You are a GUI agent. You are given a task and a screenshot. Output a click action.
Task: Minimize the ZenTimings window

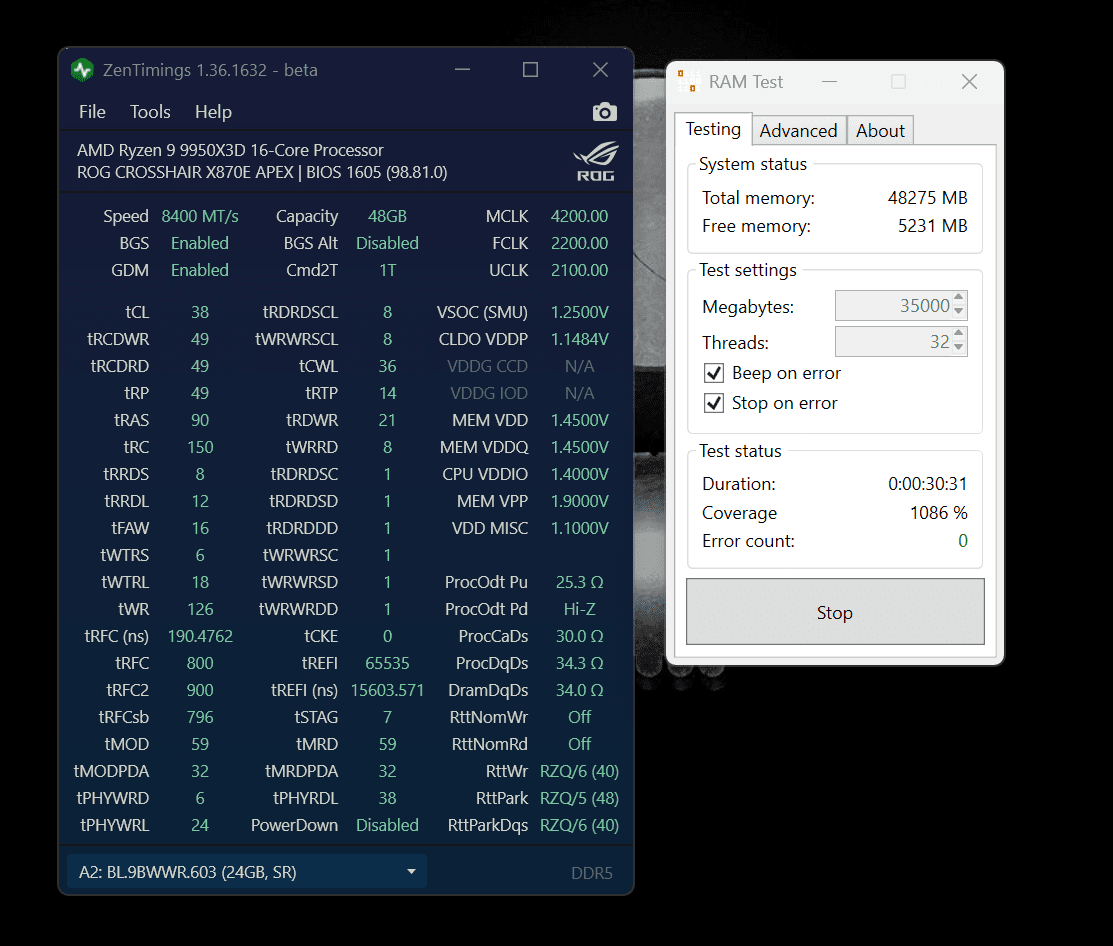(463, 70)
